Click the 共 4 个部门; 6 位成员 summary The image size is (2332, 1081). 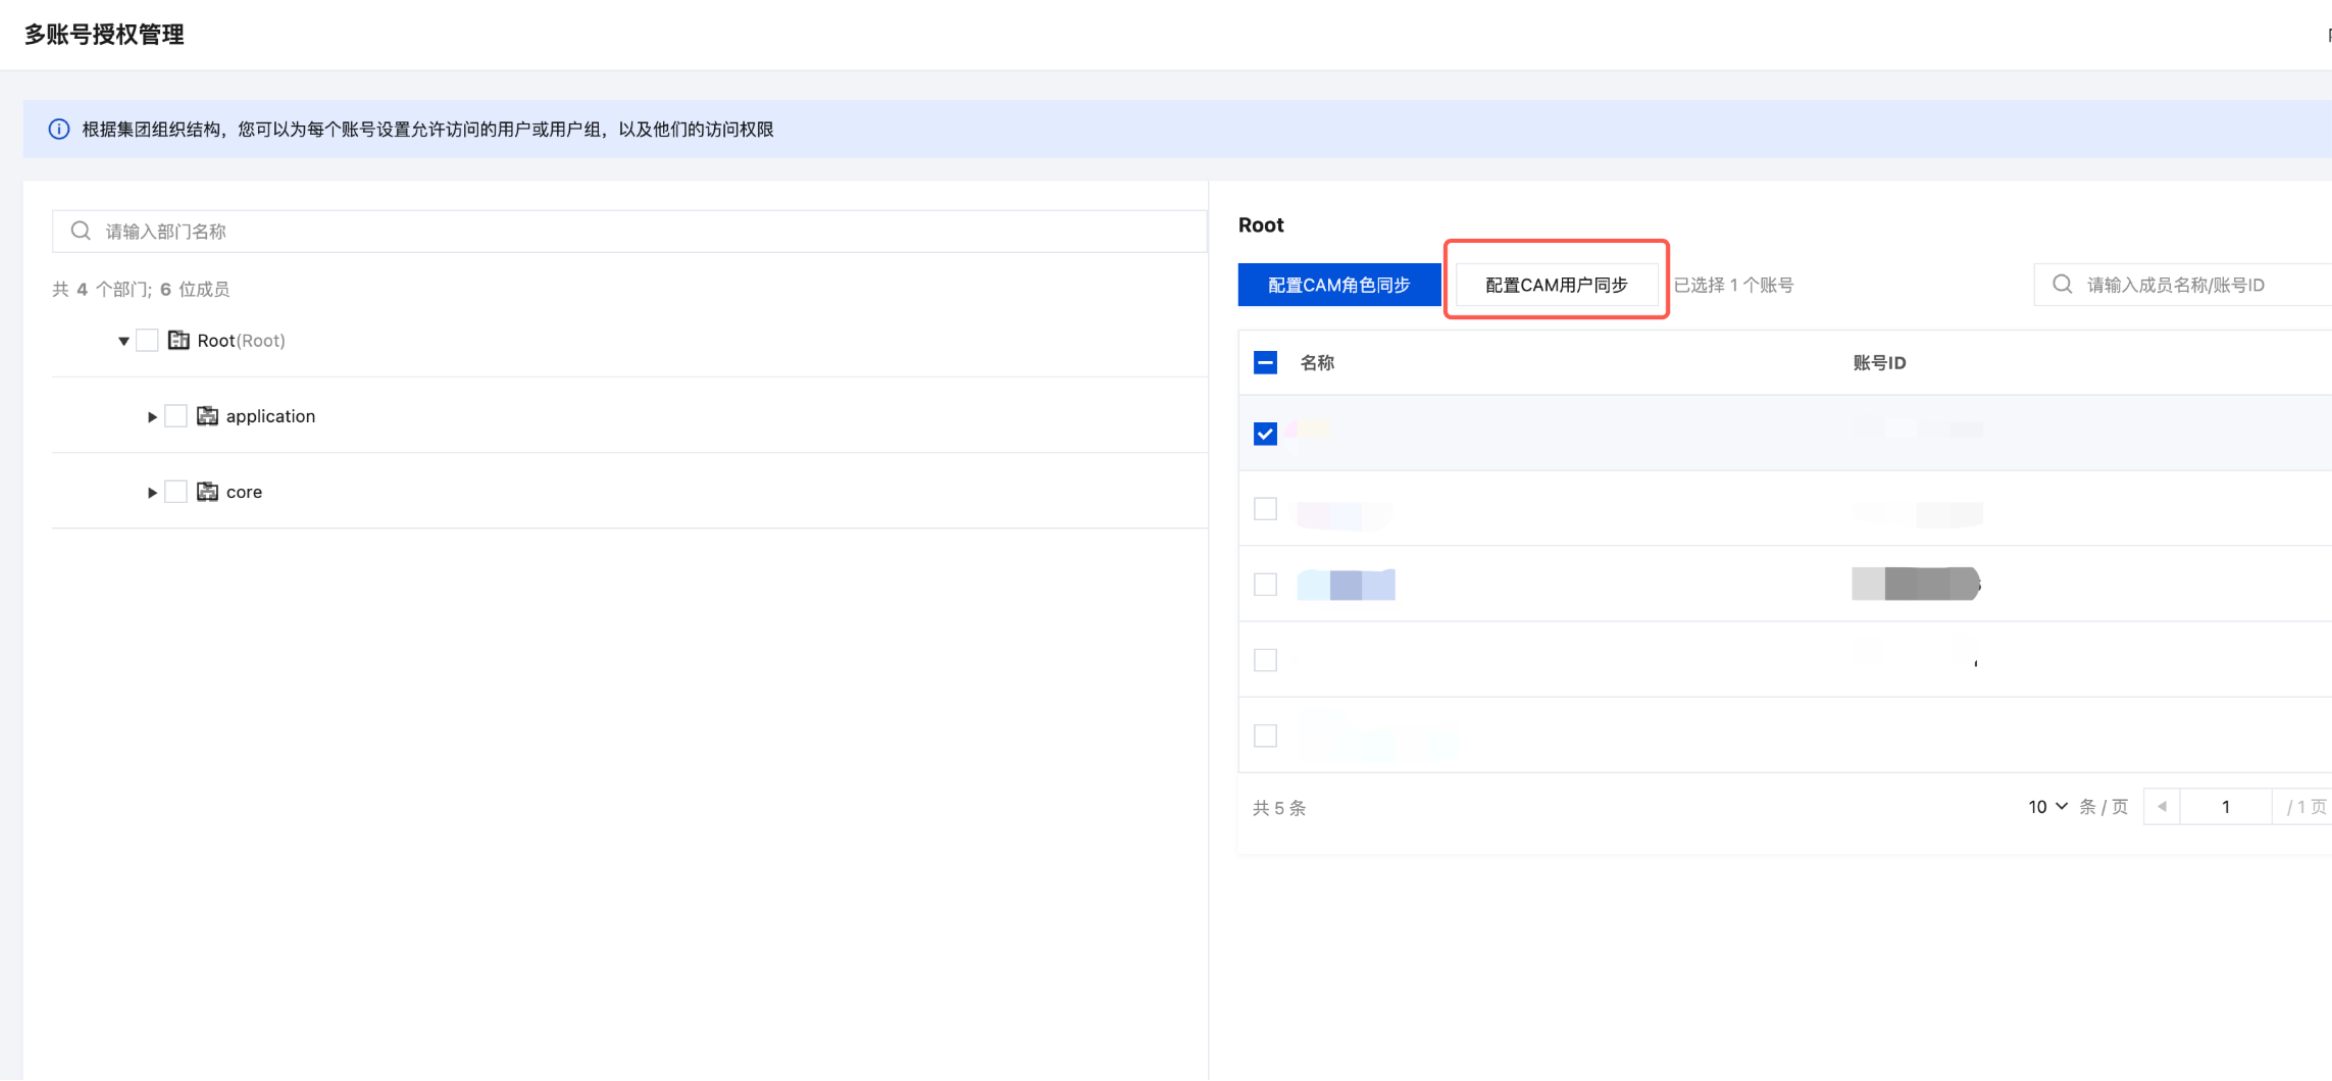tap(141, 289)
